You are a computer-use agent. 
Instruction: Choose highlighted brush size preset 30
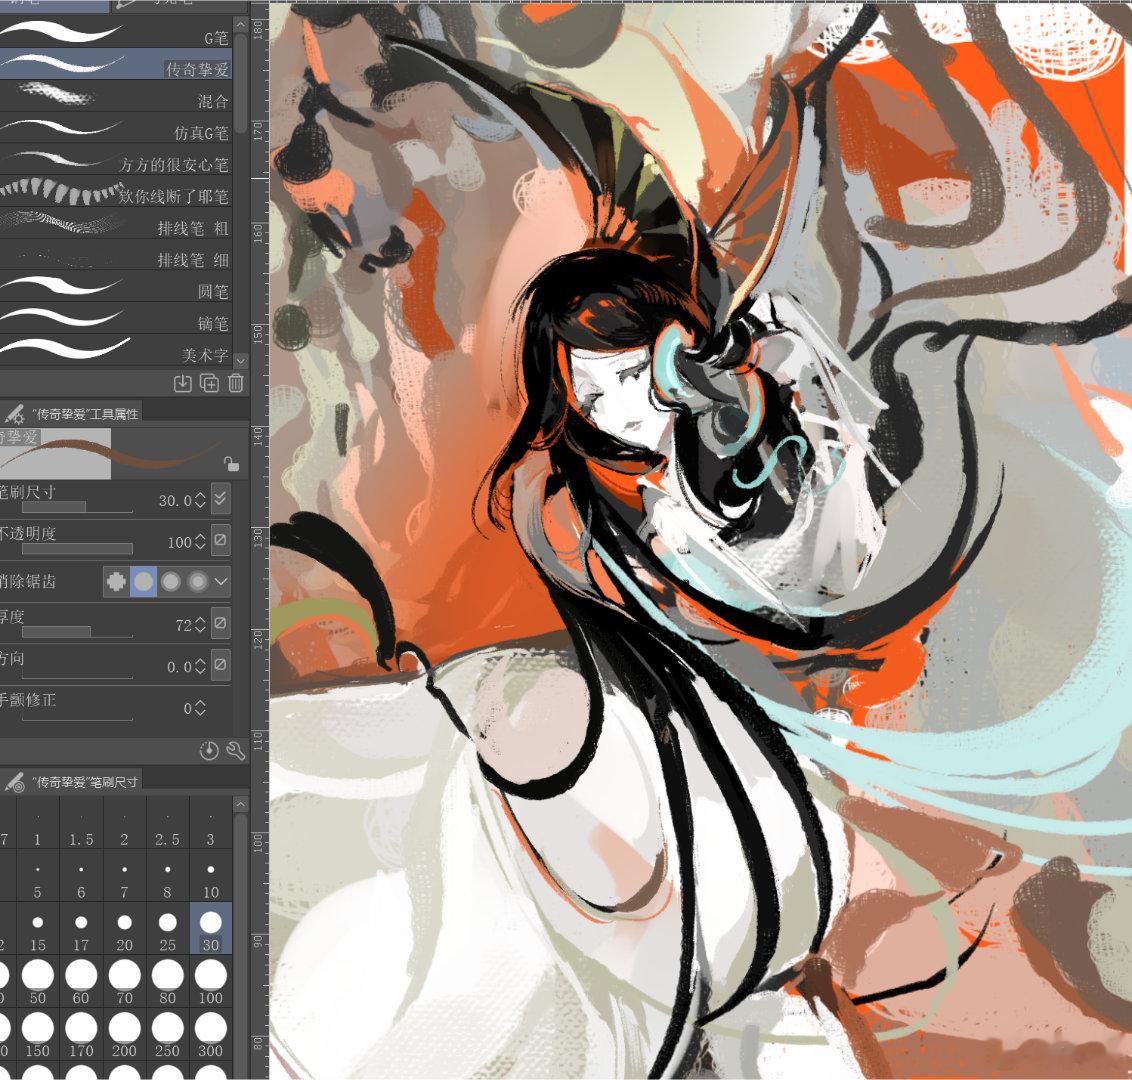211,928
